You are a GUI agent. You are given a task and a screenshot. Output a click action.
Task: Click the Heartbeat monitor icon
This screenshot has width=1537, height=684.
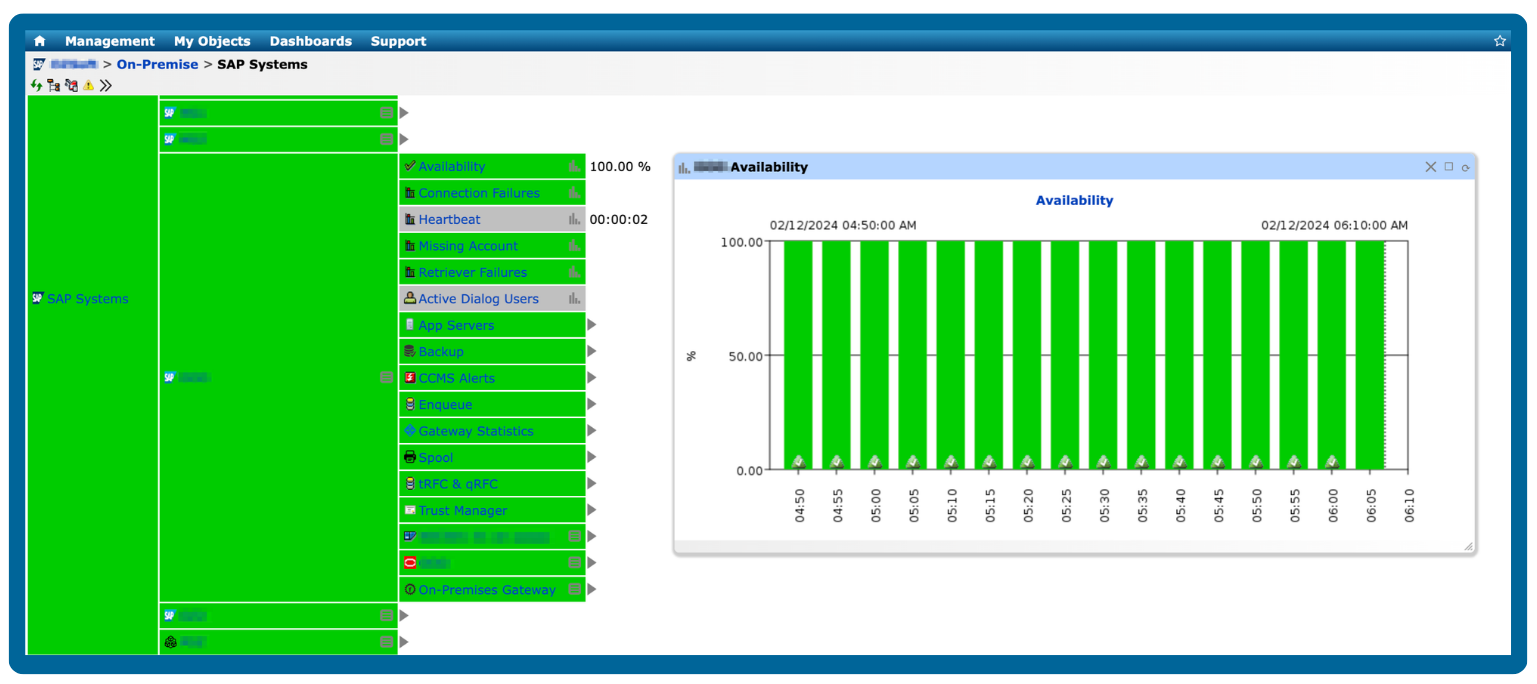410,219
